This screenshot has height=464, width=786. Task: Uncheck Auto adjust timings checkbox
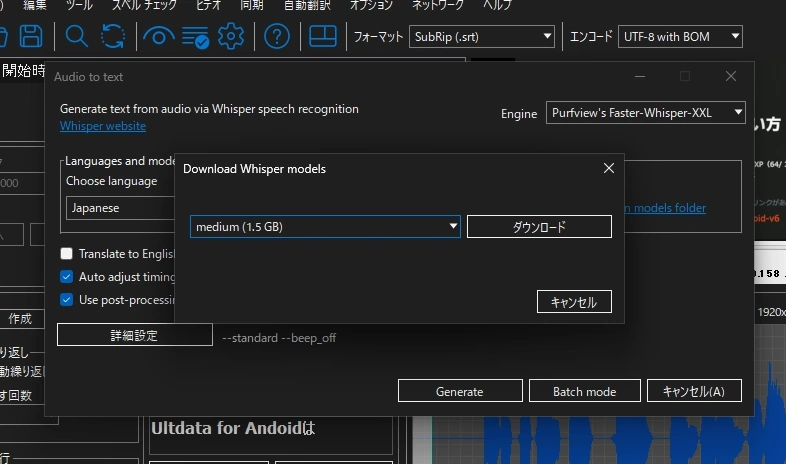pos(66,277)
